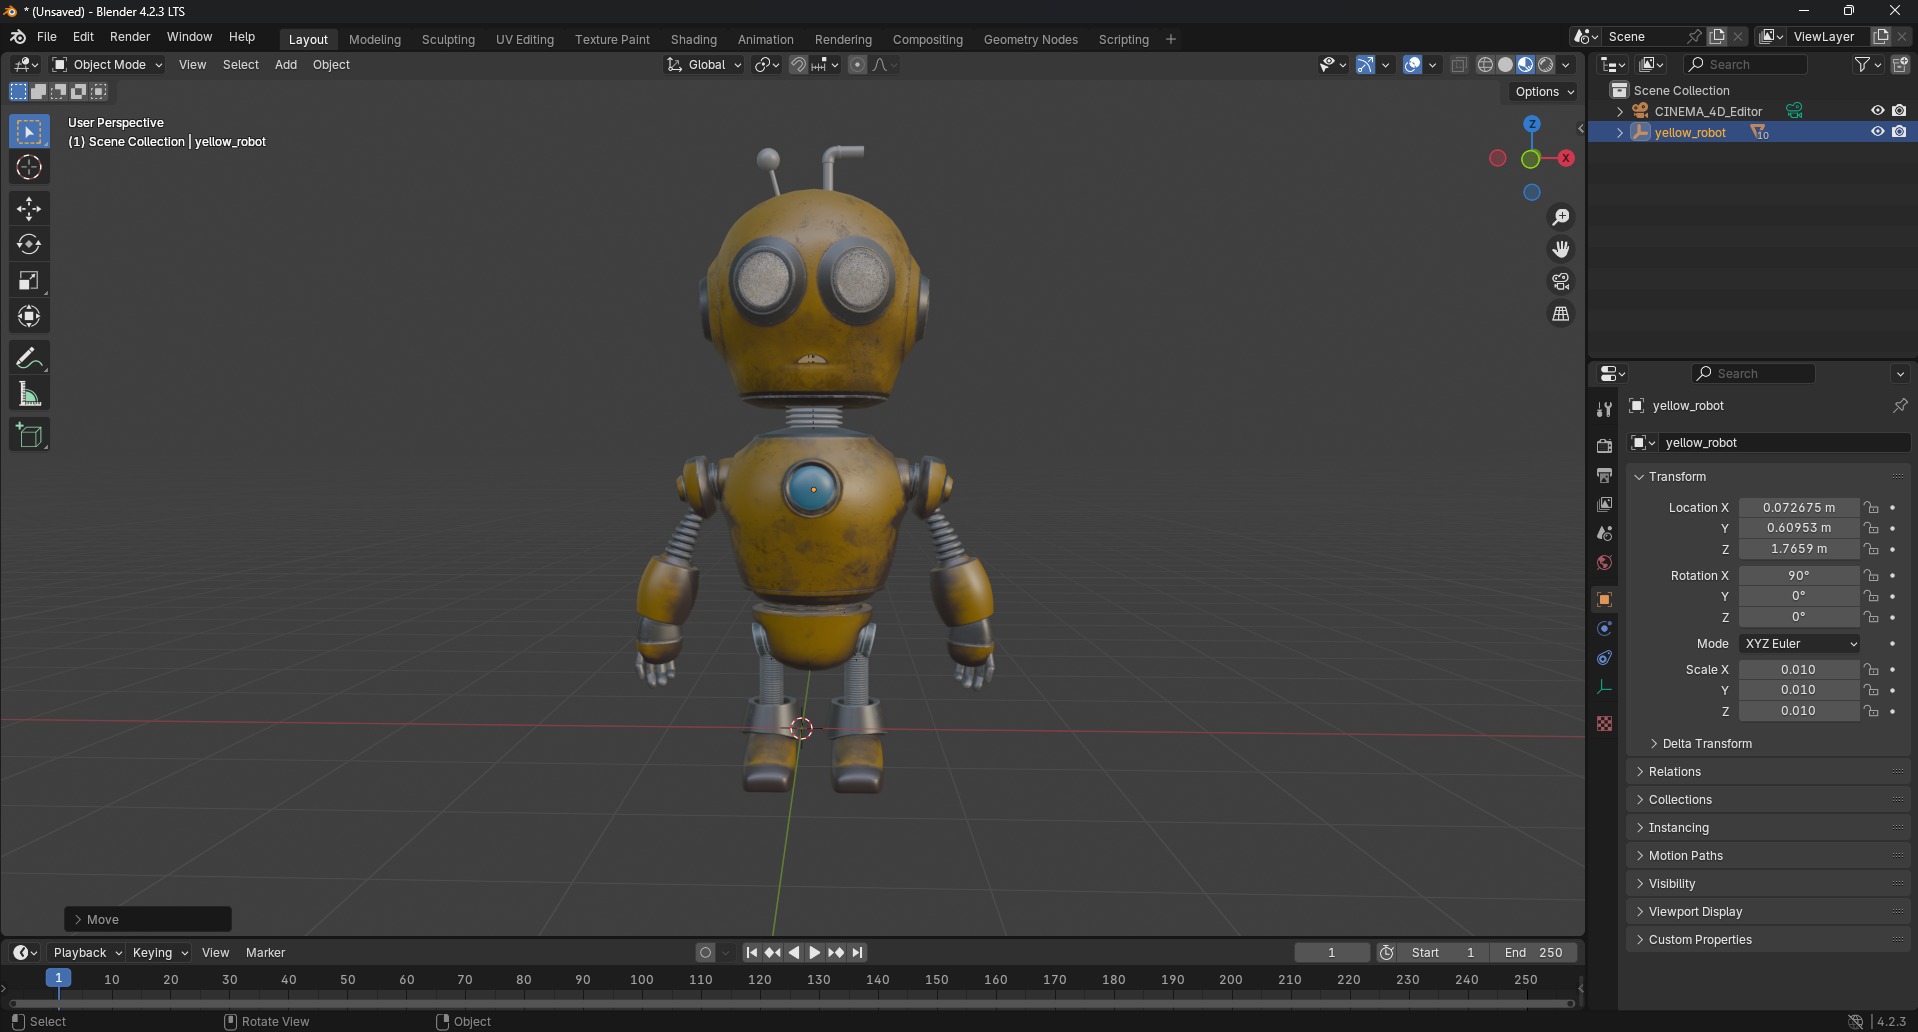
Task: Click the Z axis on navigation gizmo
Action: coord(1532,124)
